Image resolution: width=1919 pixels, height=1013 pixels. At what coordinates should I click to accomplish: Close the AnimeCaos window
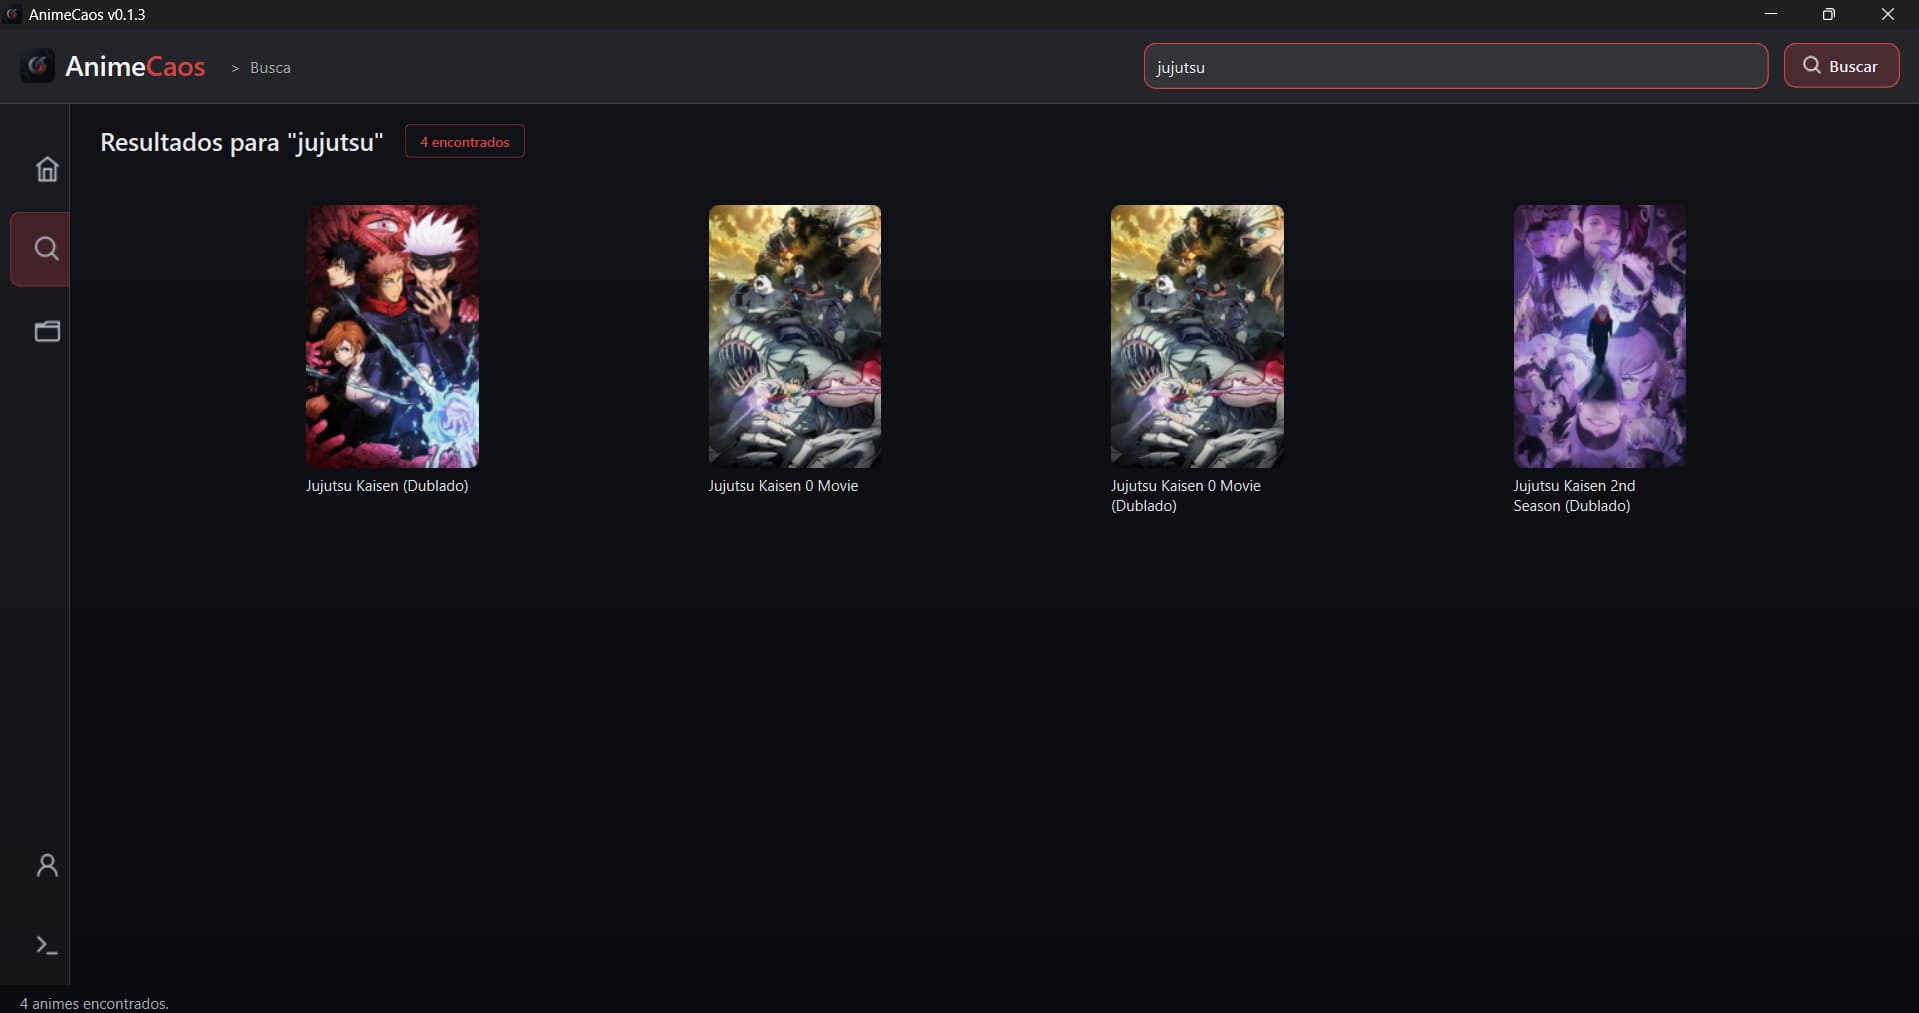point(1888,14)
